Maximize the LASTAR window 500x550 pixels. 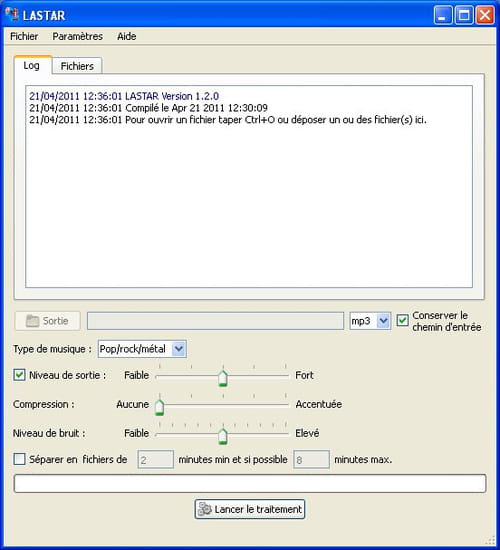click(x=464, y=15)
